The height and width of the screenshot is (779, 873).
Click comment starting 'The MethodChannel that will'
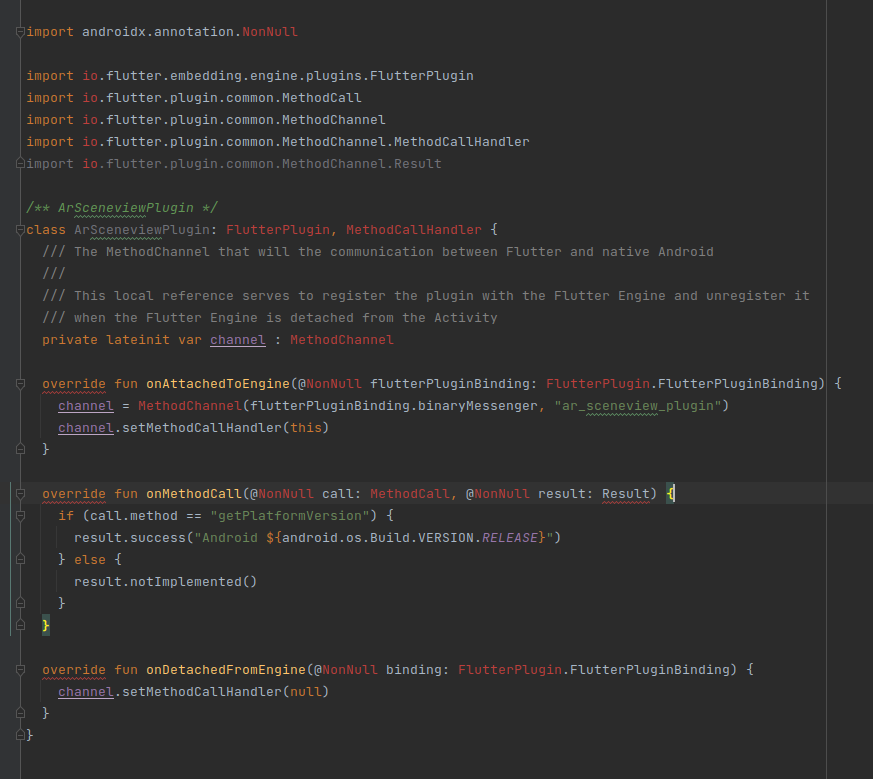pos(378,252)
